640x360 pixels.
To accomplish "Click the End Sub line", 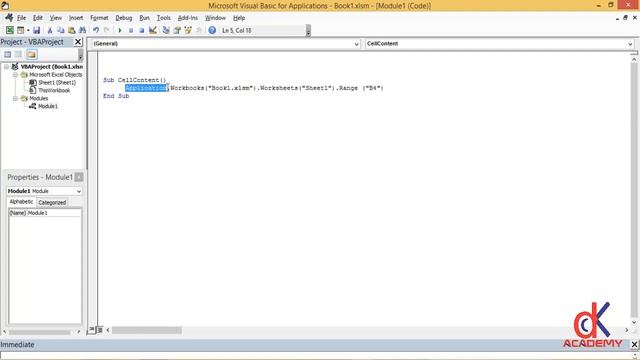I will tap(116, 96).
